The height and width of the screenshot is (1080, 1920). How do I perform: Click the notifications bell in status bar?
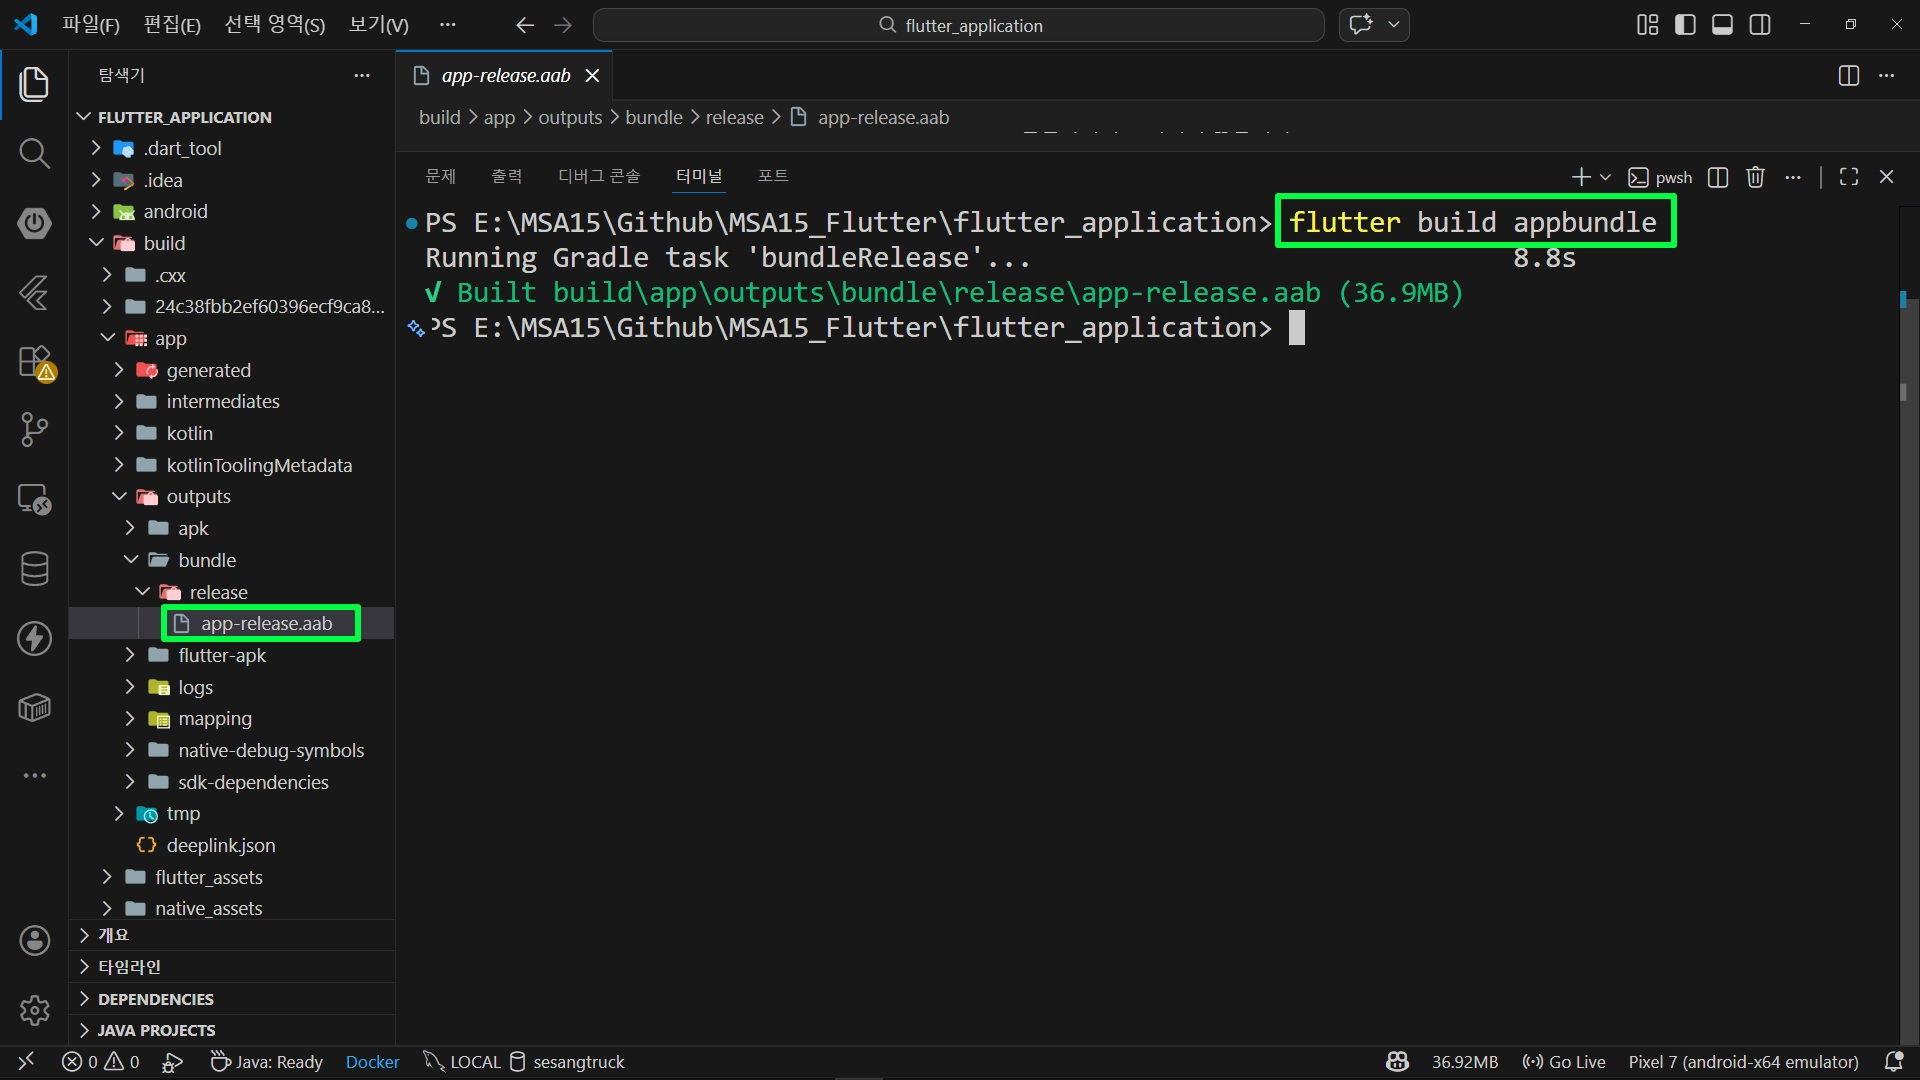coord(1893,1062)
